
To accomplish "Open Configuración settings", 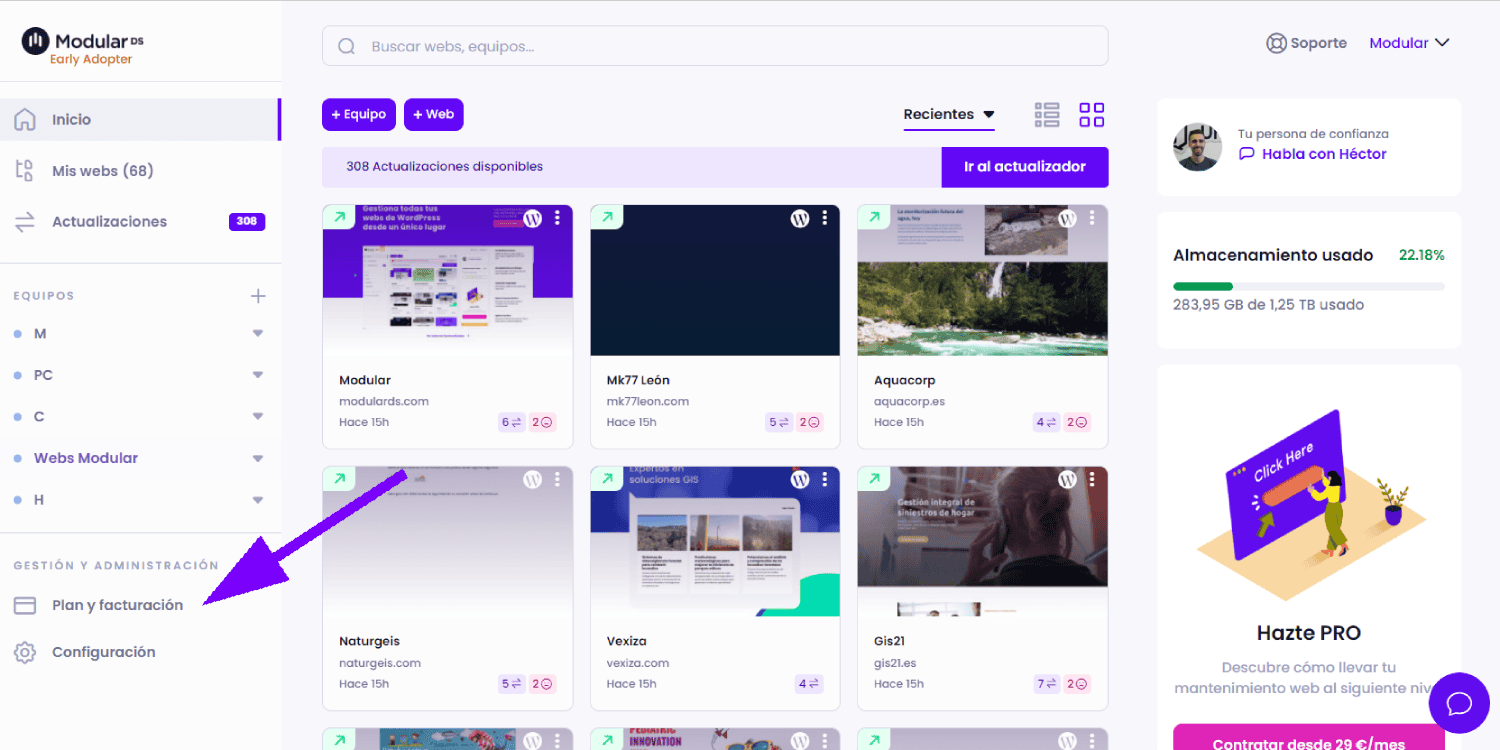I will point(103,652).
